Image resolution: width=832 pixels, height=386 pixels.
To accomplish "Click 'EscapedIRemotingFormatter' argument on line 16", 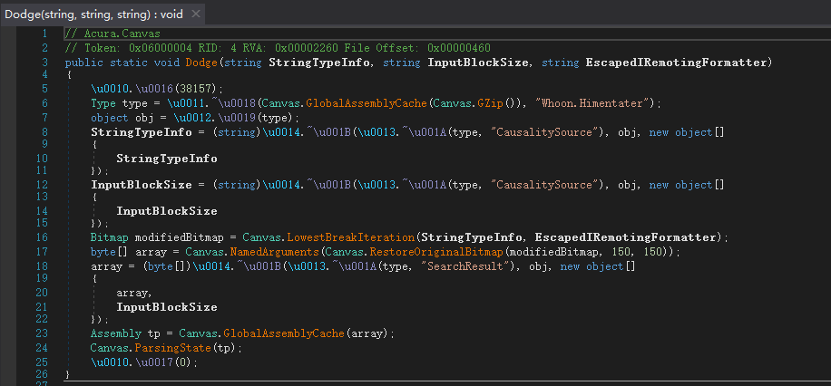I will click(625, 237).
